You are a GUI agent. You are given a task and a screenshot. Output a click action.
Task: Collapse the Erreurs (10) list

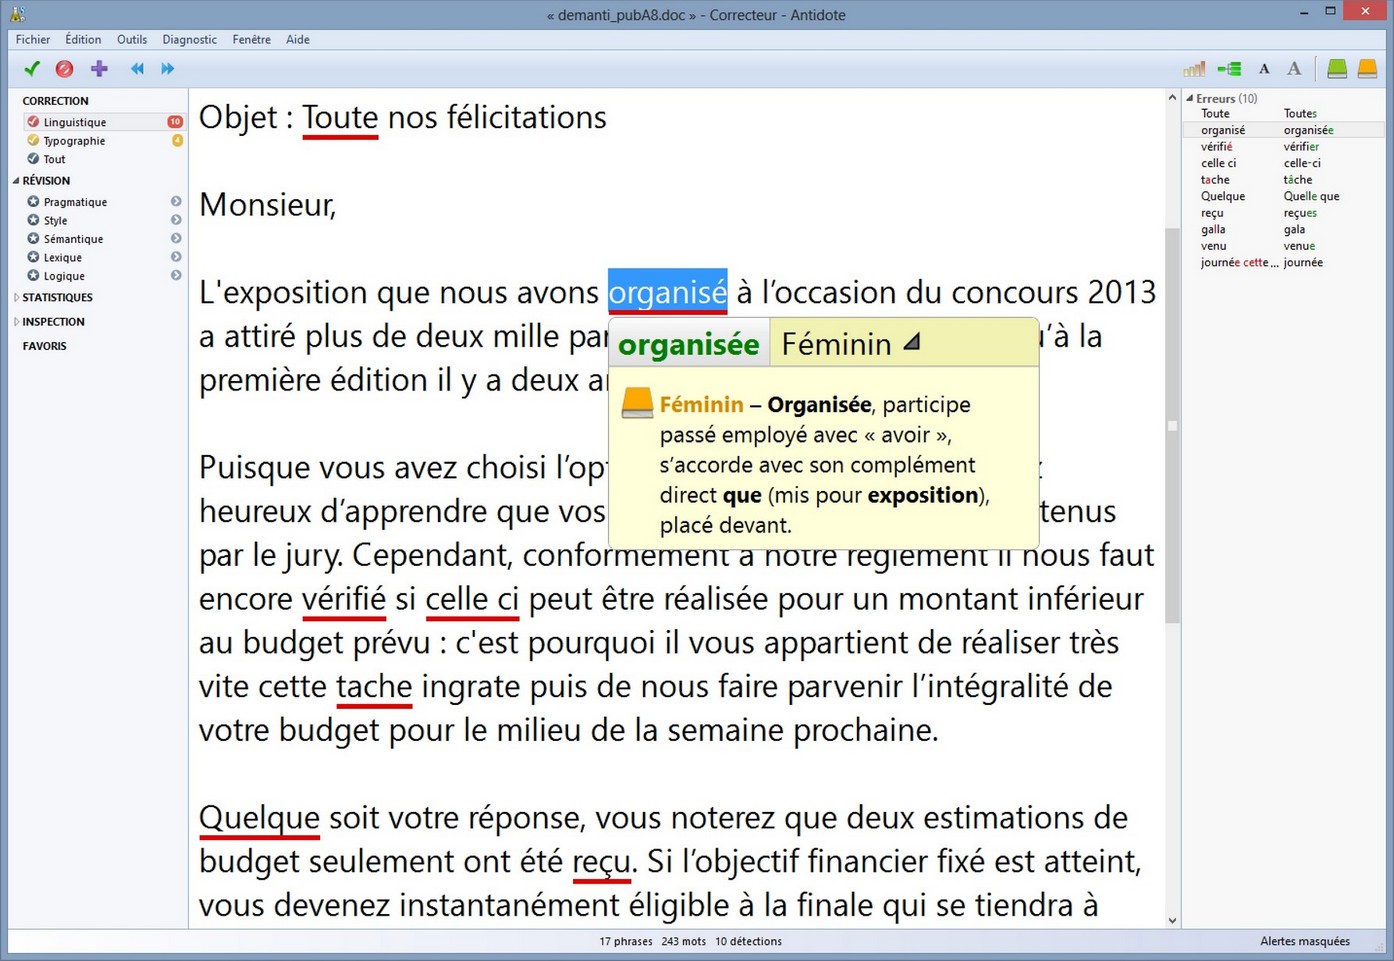point(1190,98)
